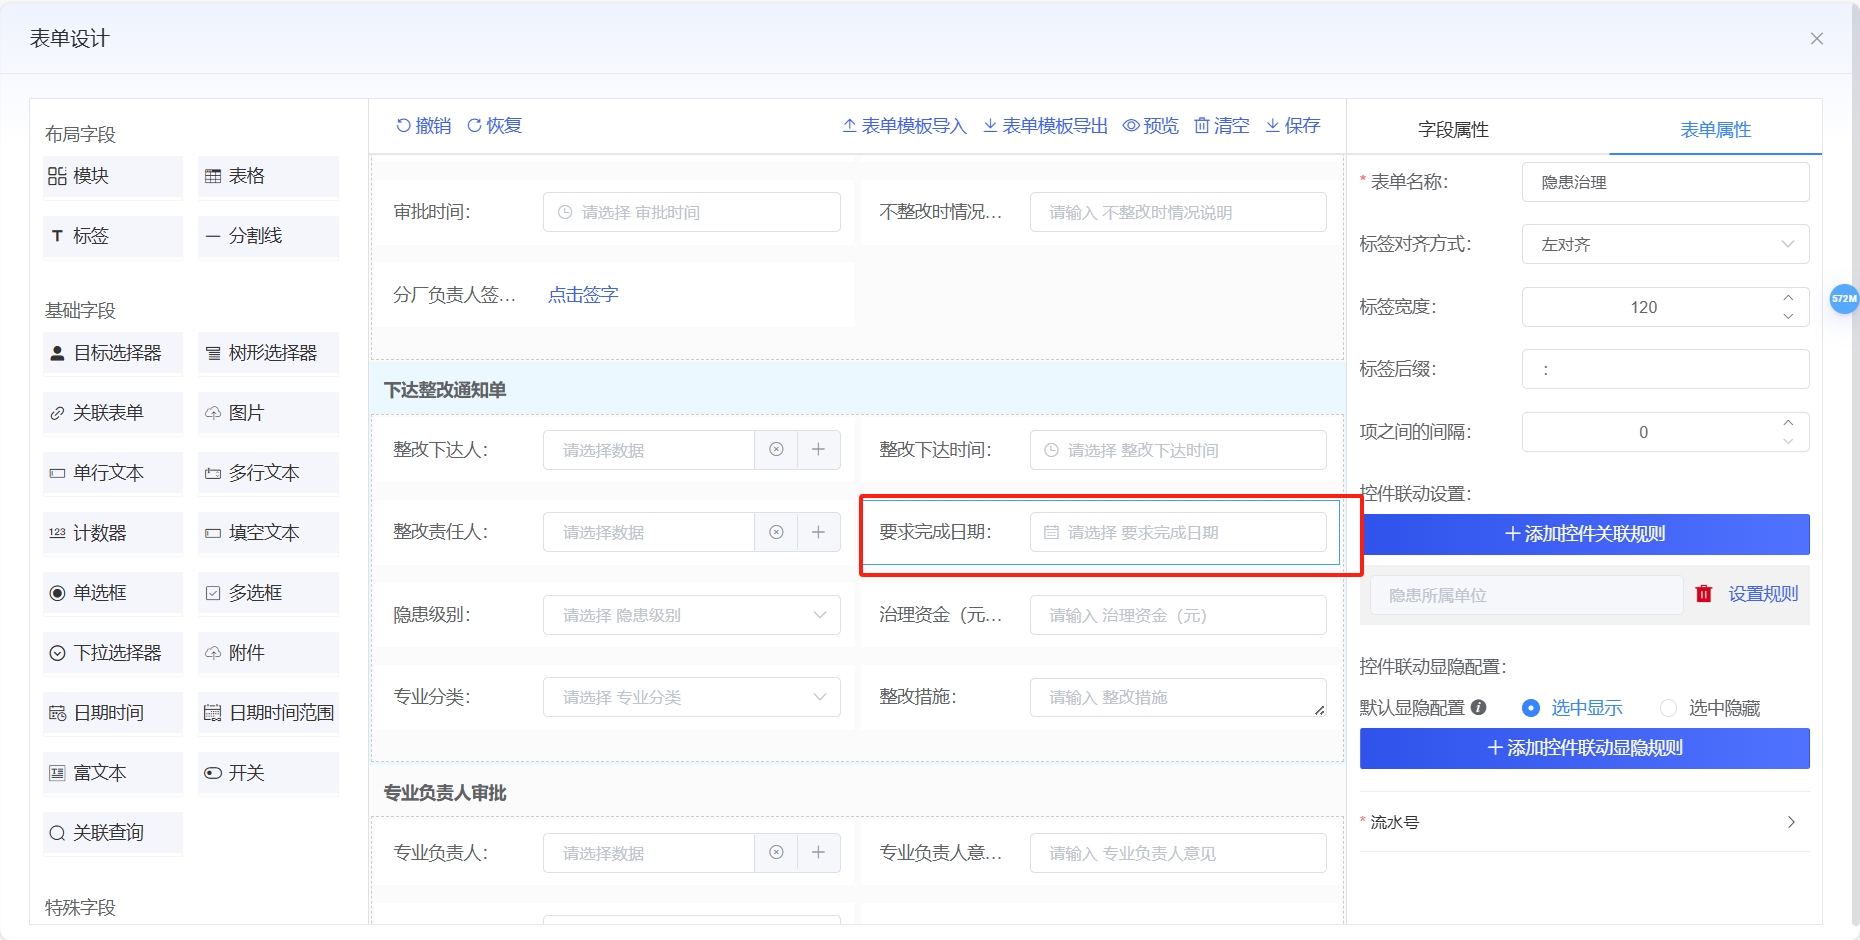This screenshot has width=1860, height=940.
Task: Click 清空 to clear form
Action: tap(1222, 126)
